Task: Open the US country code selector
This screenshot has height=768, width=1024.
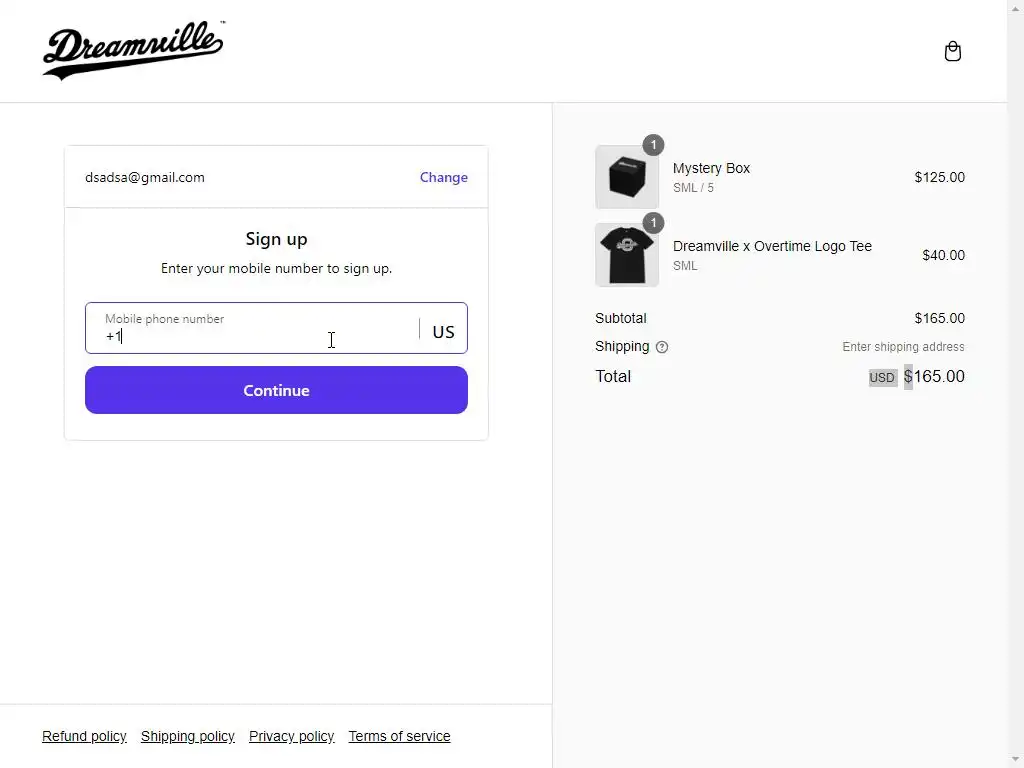Action: coord(443,331)
